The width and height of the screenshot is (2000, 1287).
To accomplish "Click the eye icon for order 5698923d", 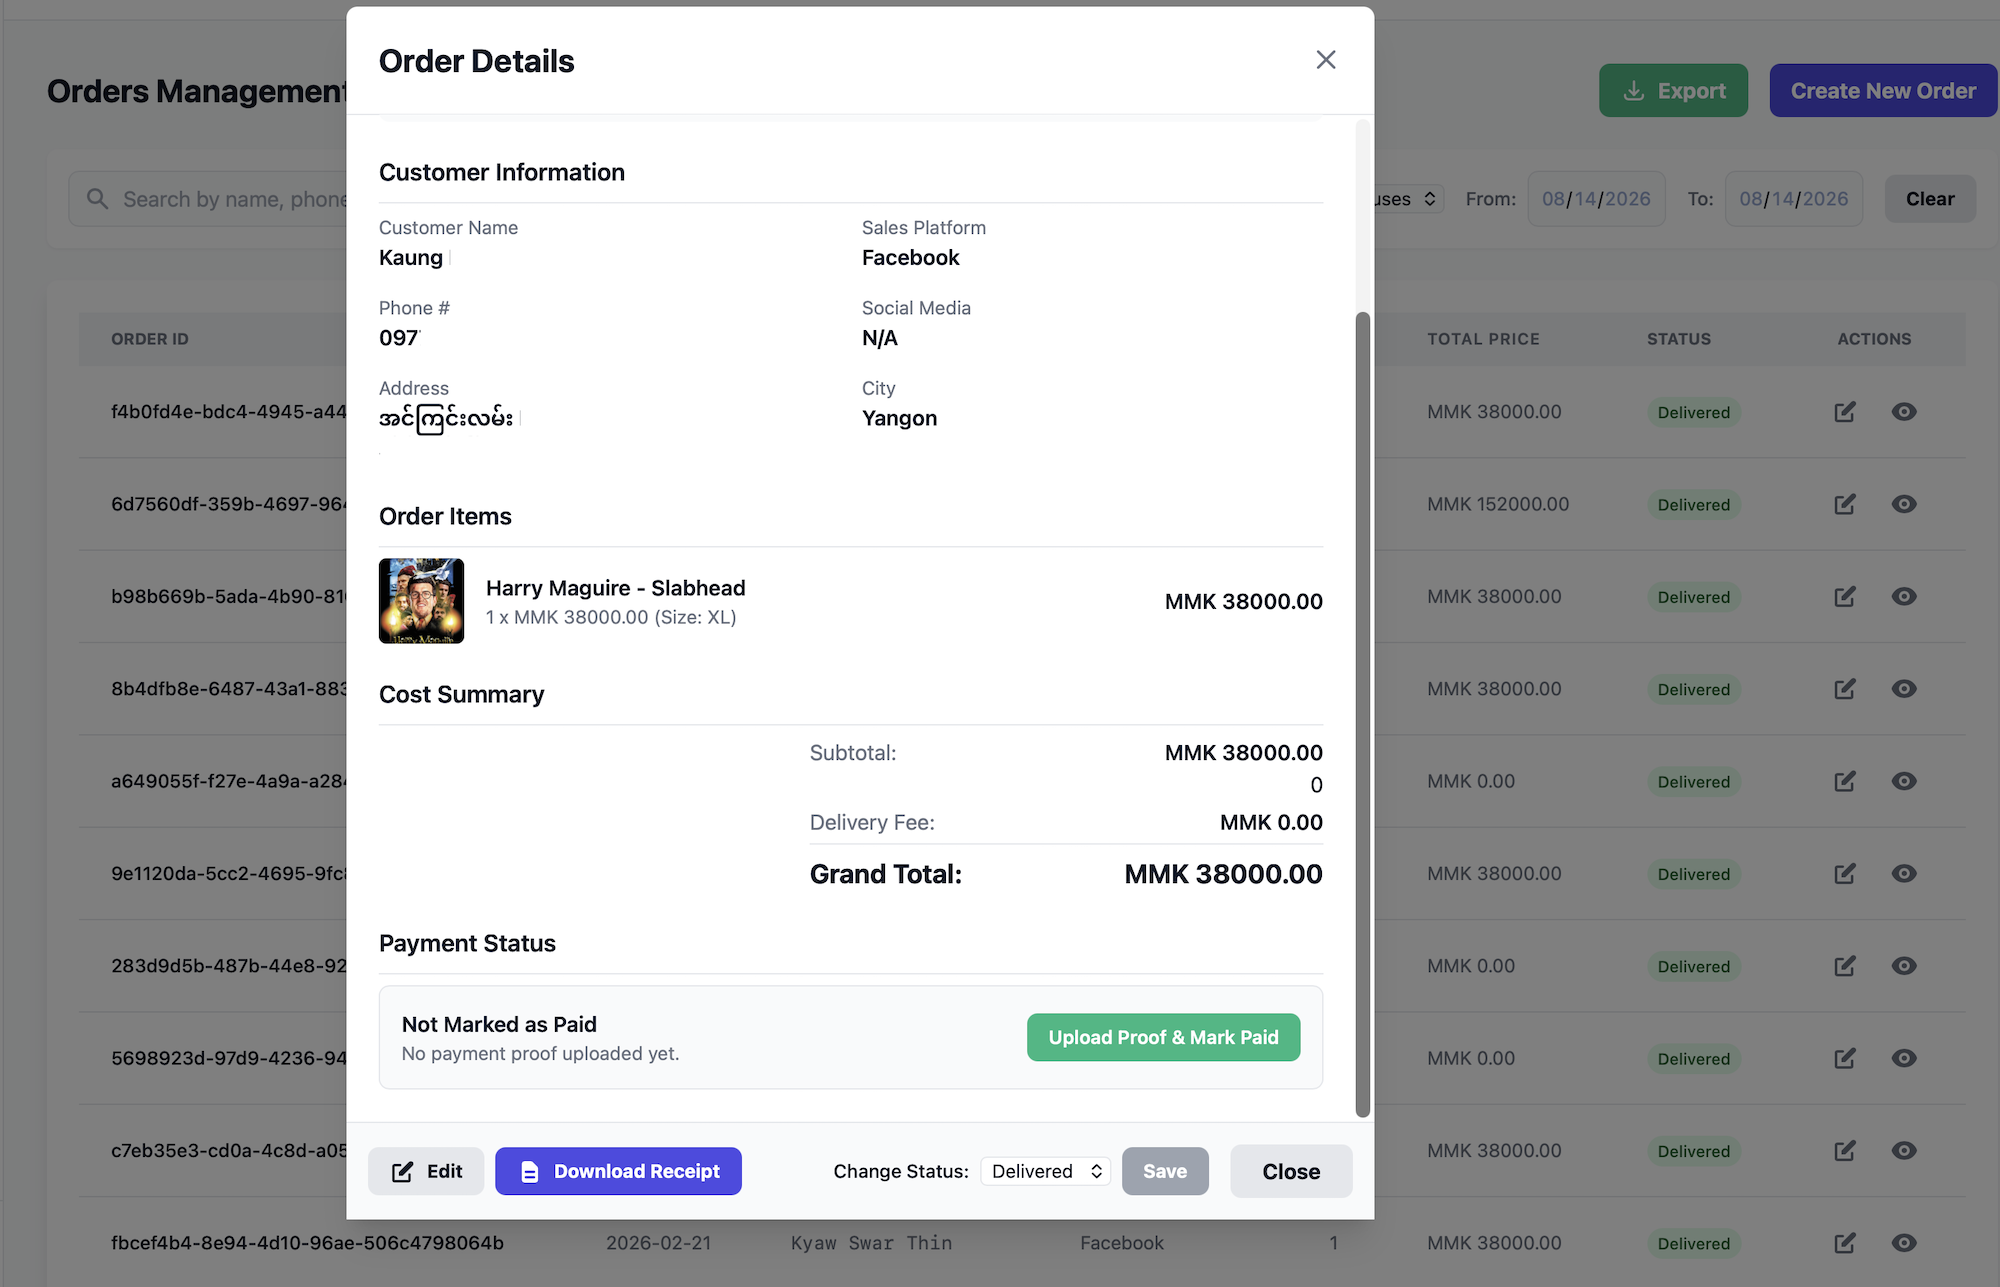I will (x=1904, y=1058).
